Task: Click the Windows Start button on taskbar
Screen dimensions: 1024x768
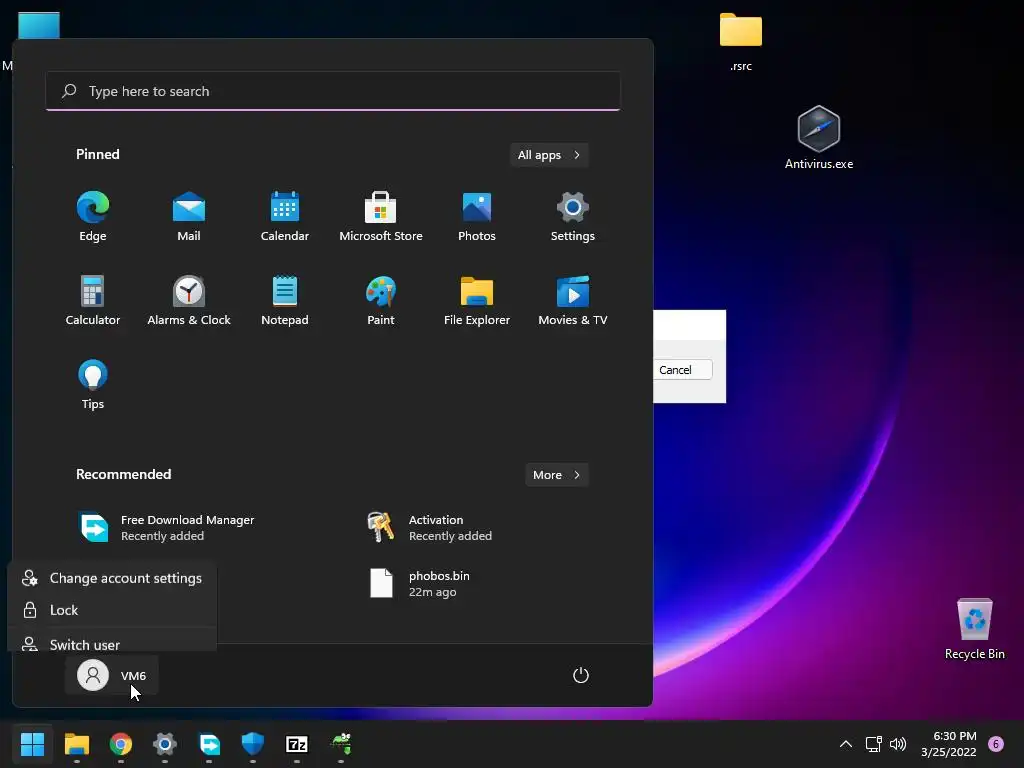Action: pos(33,744)
